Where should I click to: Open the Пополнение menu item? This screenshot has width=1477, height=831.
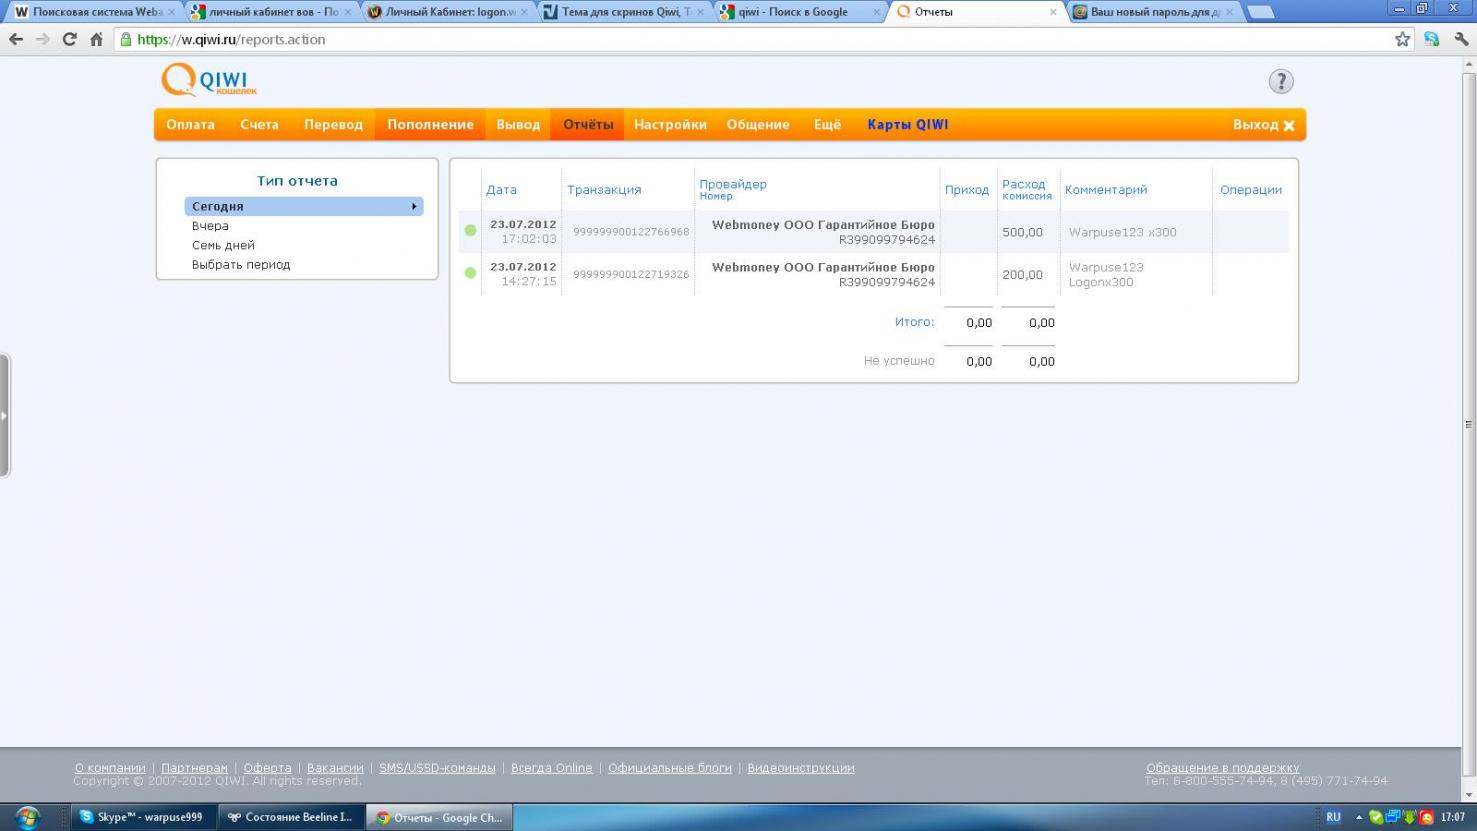430,125
